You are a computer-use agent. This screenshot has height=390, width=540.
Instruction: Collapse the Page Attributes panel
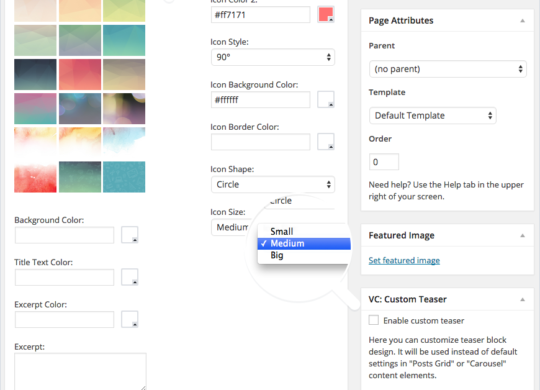coord(522,21)
